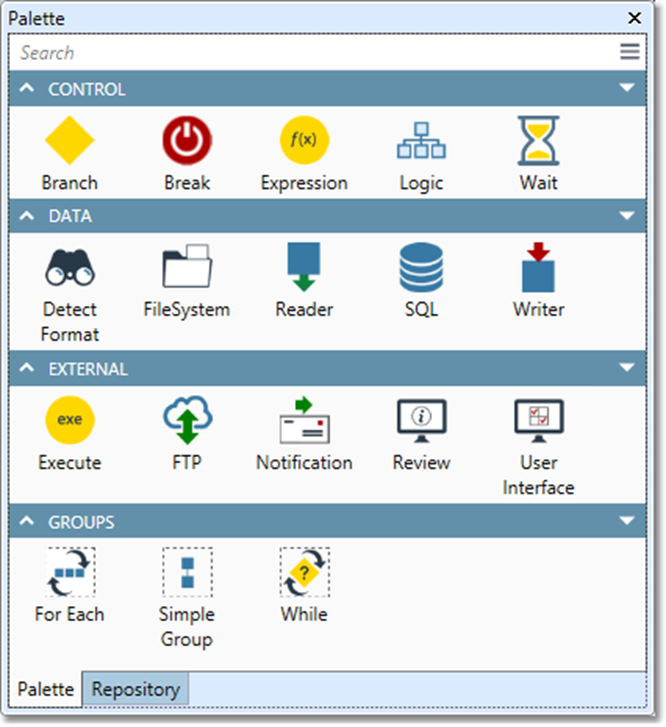The width and height of the screenshot is (666, 727).
Task: Select the Detect Format binoculars icon
Action: 69,268
